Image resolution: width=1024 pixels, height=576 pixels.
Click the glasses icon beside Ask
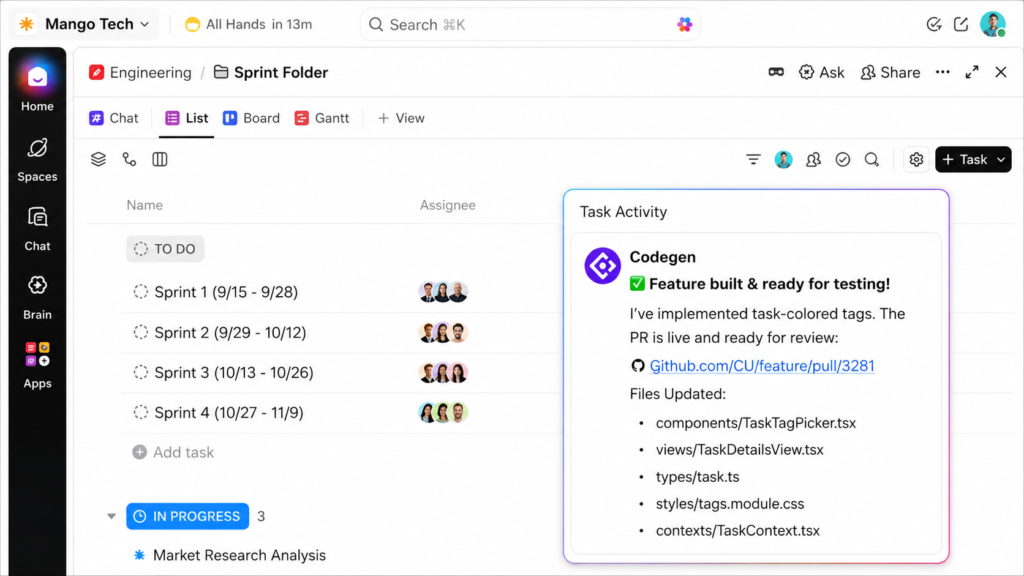point(776,72)
